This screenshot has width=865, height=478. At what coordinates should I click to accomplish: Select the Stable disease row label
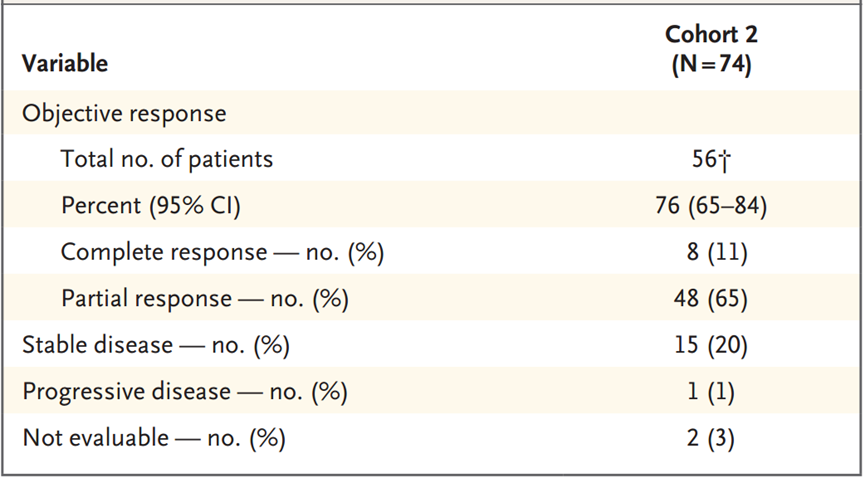click(x=156, y=345)
